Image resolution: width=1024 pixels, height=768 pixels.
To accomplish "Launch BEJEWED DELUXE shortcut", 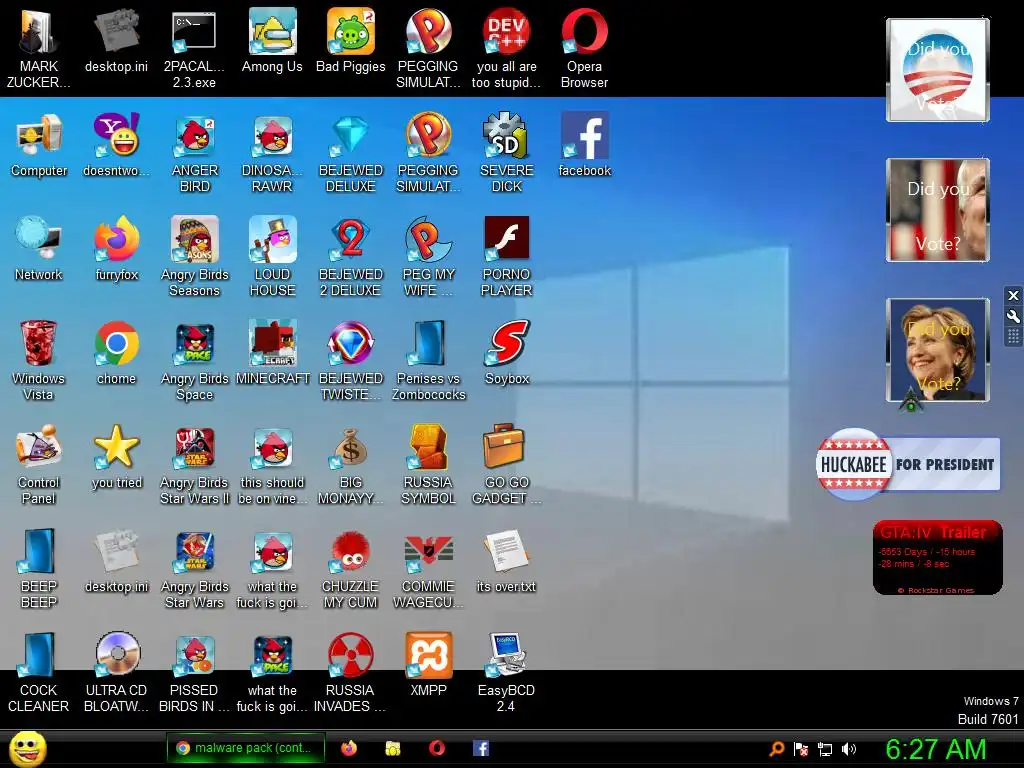I will (x=351, y=152).
